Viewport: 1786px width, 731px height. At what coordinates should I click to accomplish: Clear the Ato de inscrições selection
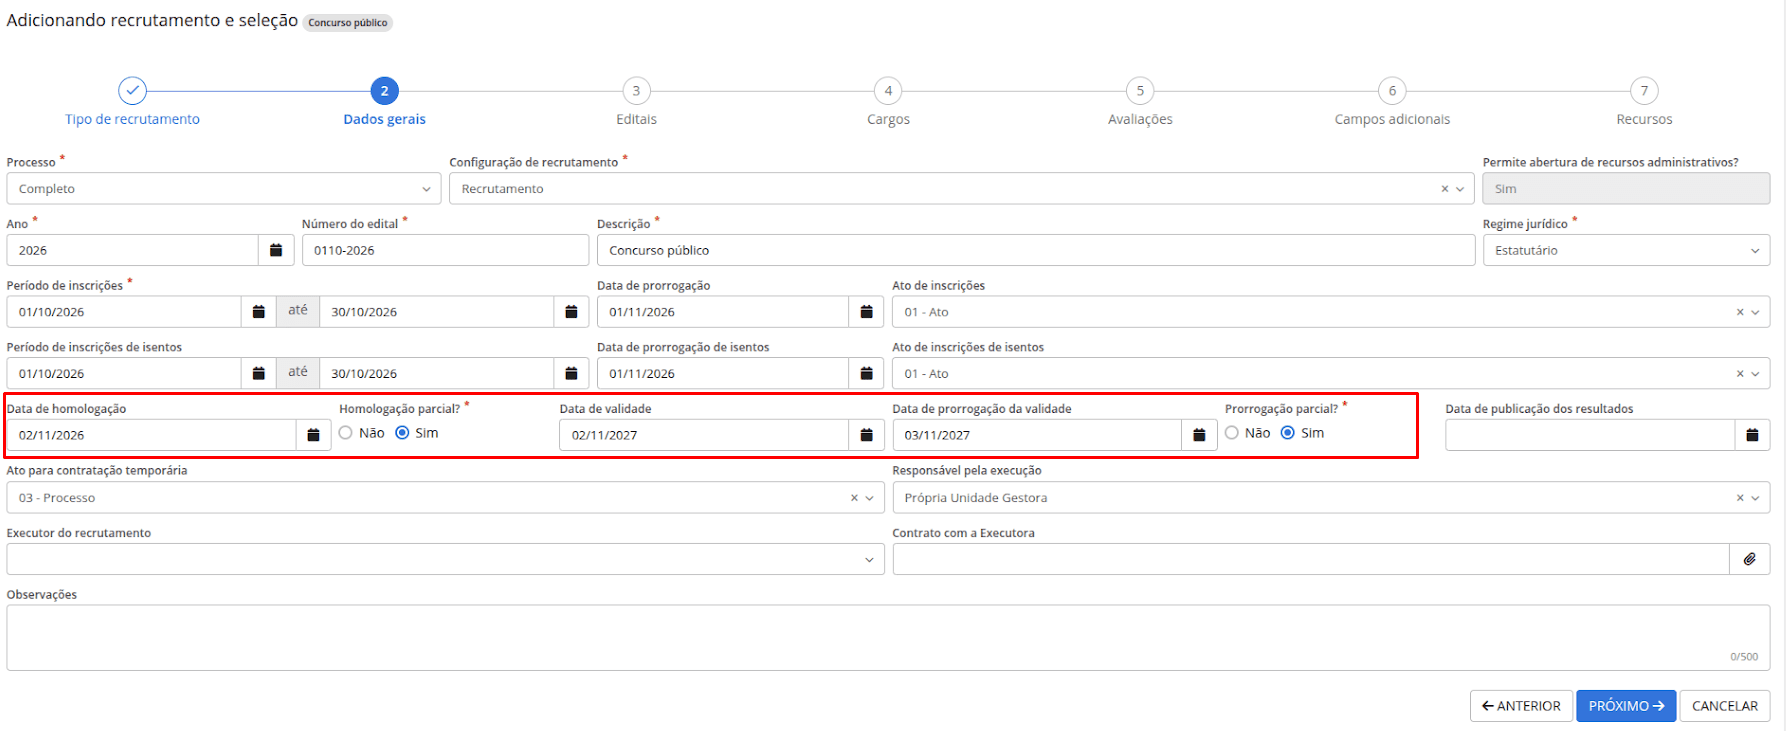(x=1740, y=312)
